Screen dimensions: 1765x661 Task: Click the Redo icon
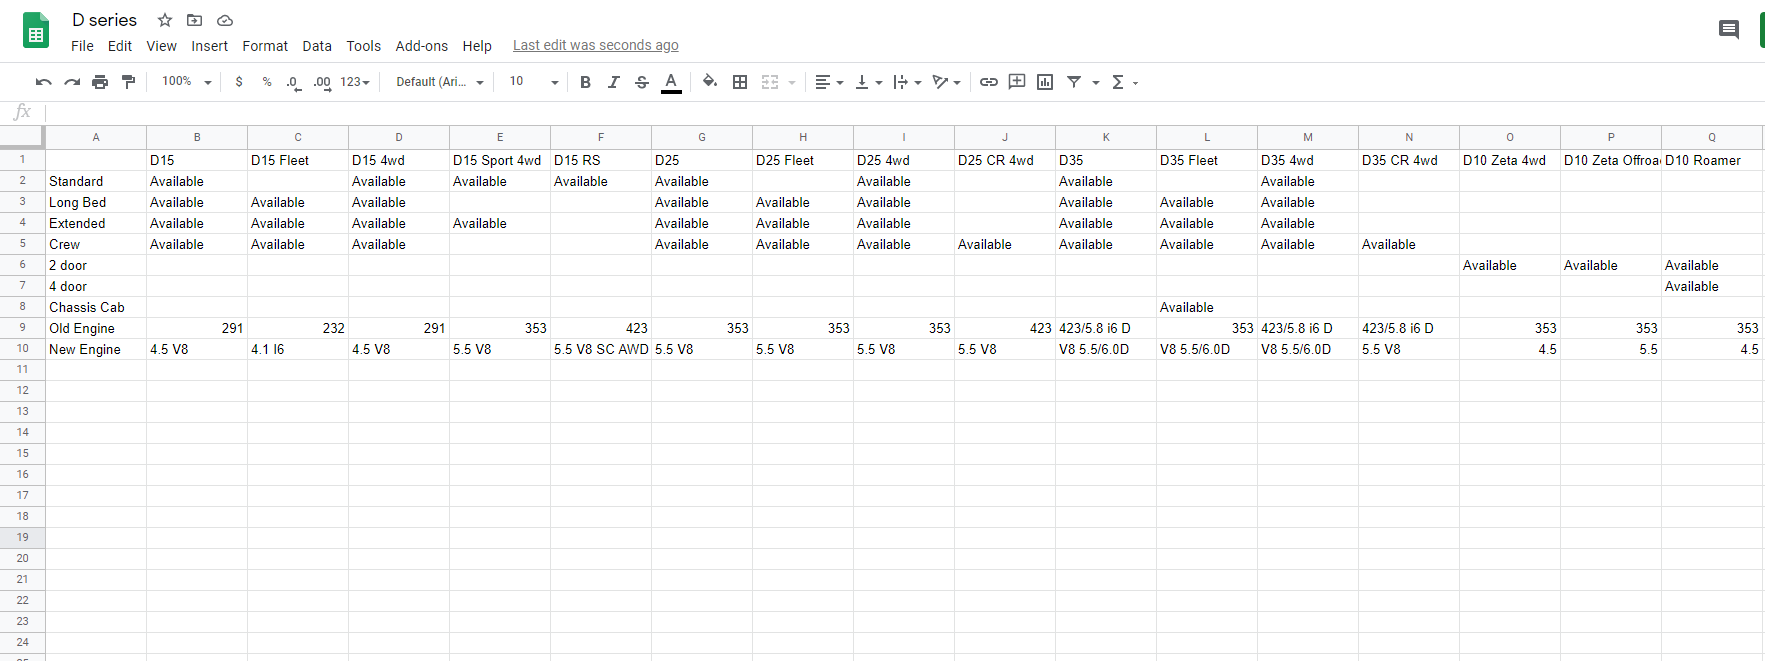(x=72, y=82)
